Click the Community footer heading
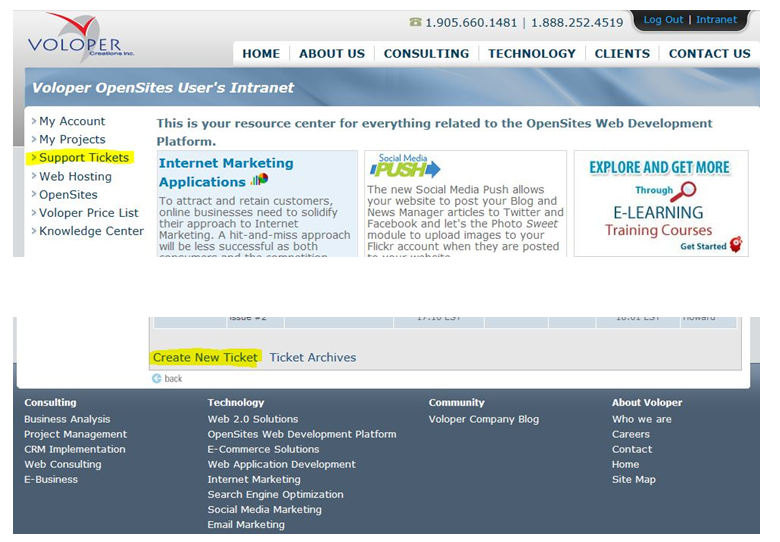The width and height of the screenshot is (780, 542). click(x=457, y=402)
